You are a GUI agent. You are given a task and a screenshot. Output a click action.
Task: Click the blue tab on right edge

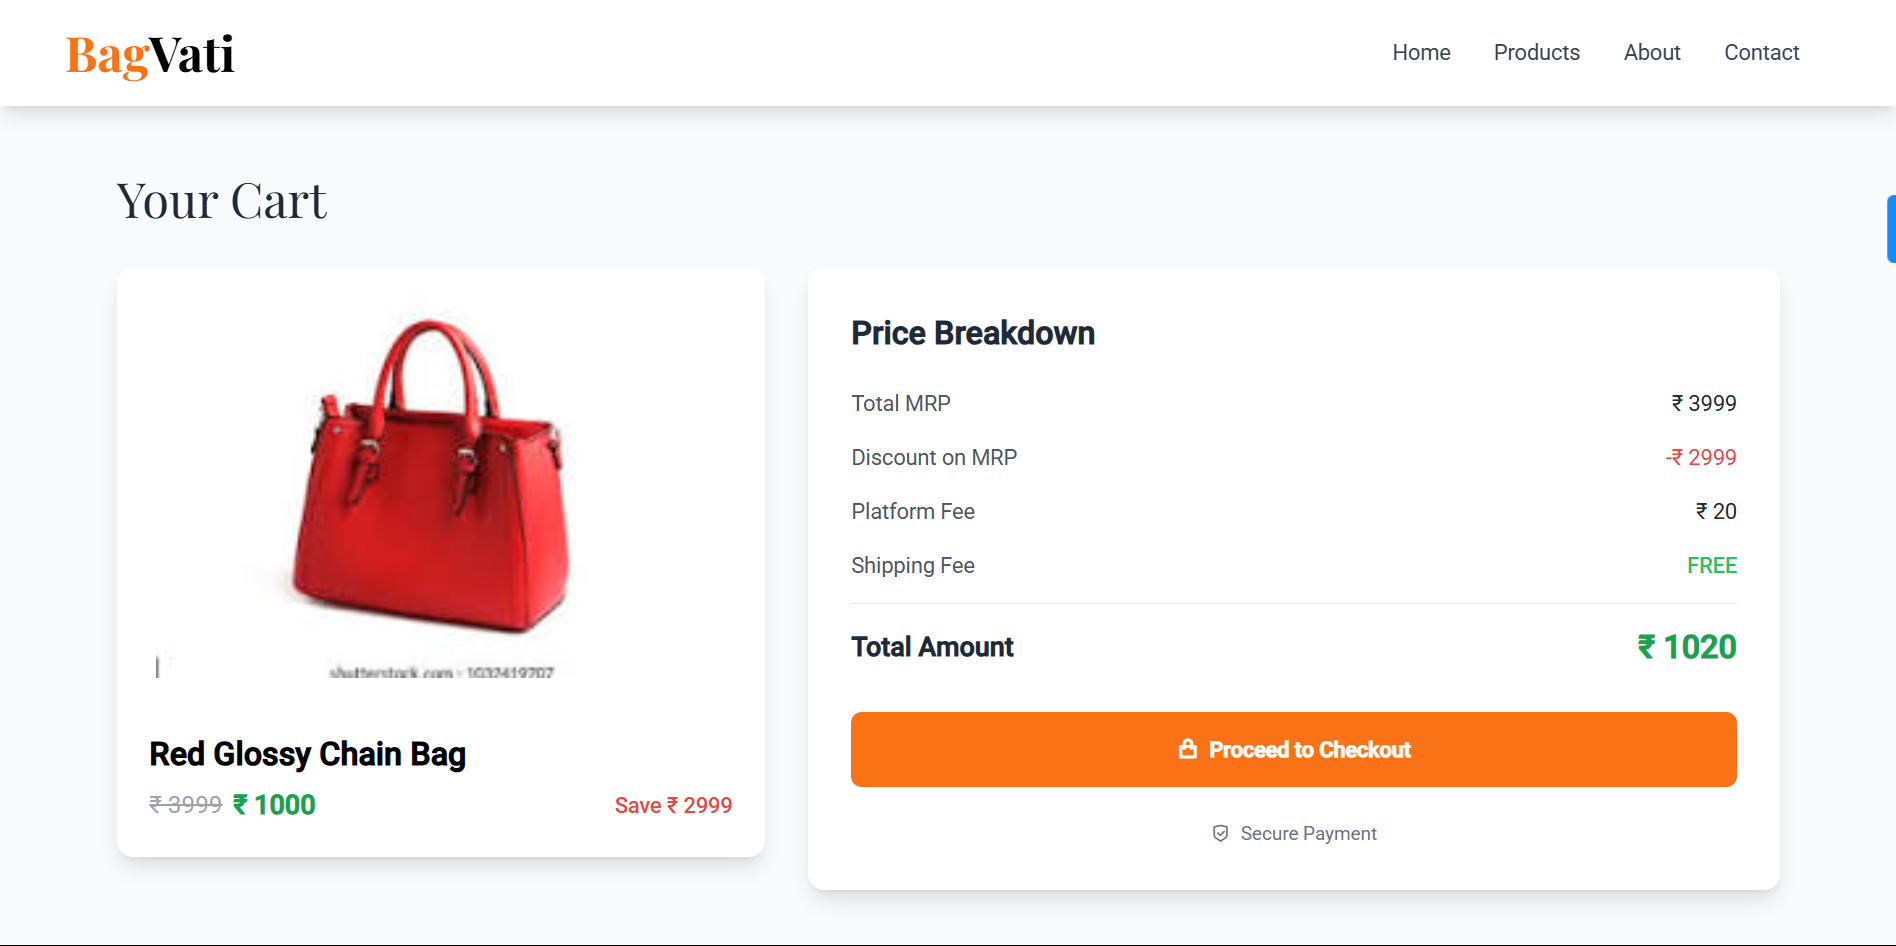coord(1890,229)
